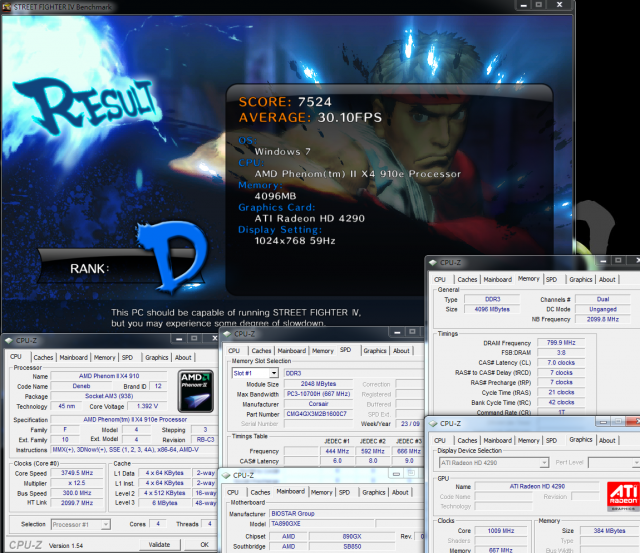This screenshot has height=553, width=640.
Task: Switch to CPU tab in the Memory Slot Selection window
Action: (234, 351)
